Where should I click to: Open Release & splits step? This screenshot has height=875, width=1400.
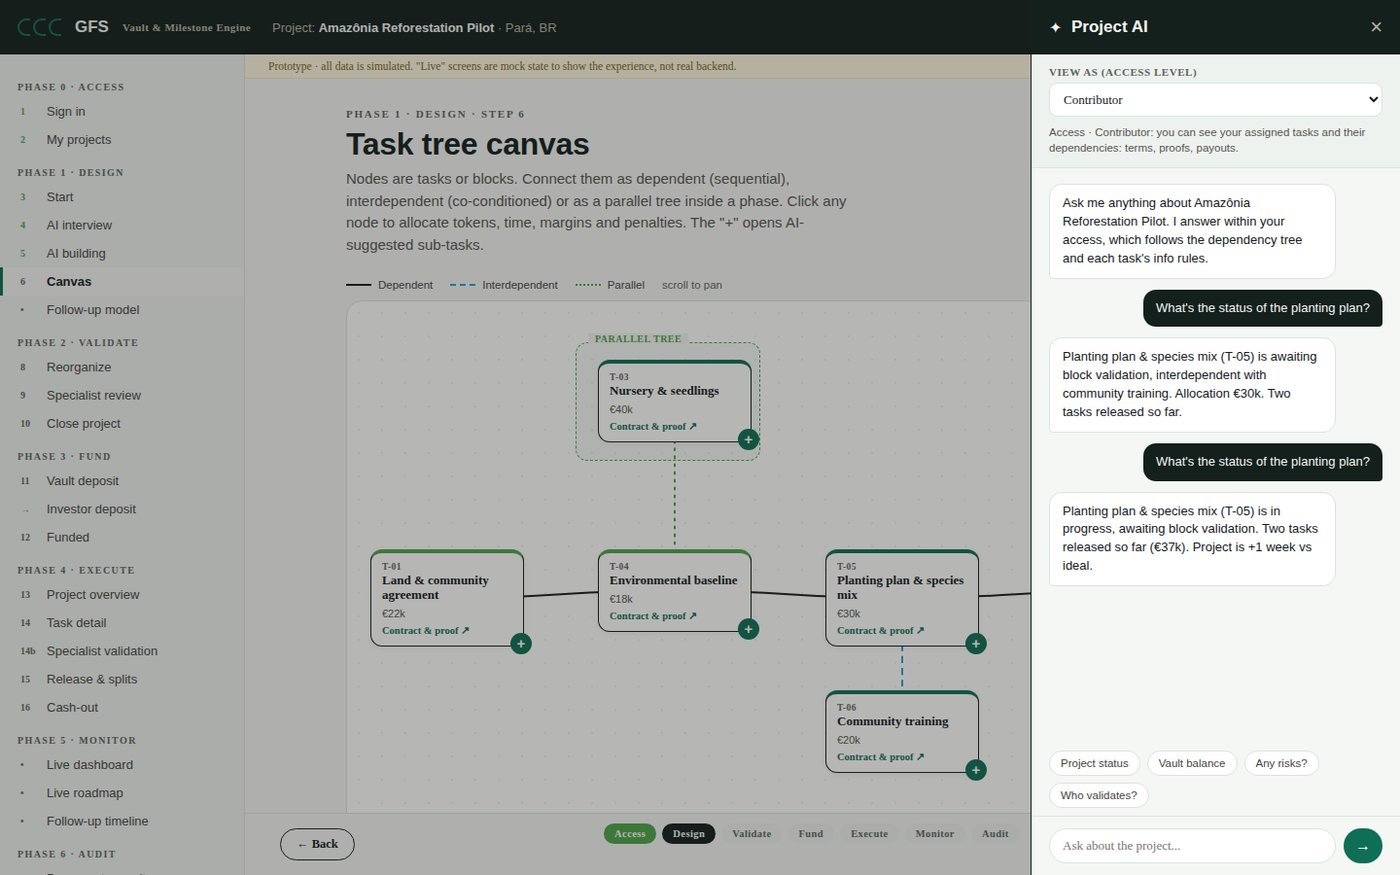(x=122, y=679)
